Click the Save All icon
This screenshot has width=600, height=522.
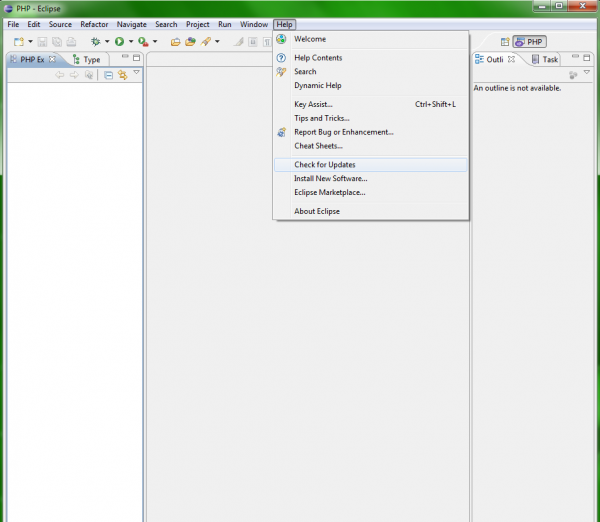point(57,41)
